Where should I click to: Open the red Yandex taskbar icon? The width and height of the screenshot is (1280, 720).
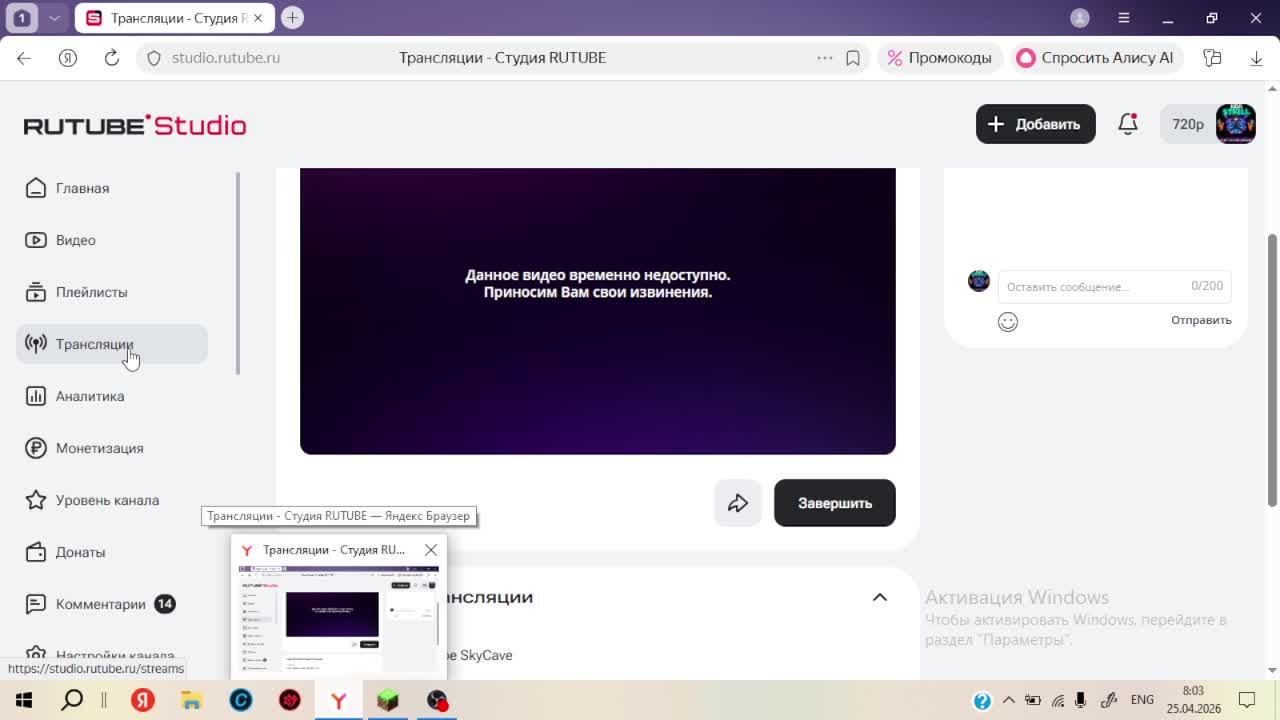point(143,701)
